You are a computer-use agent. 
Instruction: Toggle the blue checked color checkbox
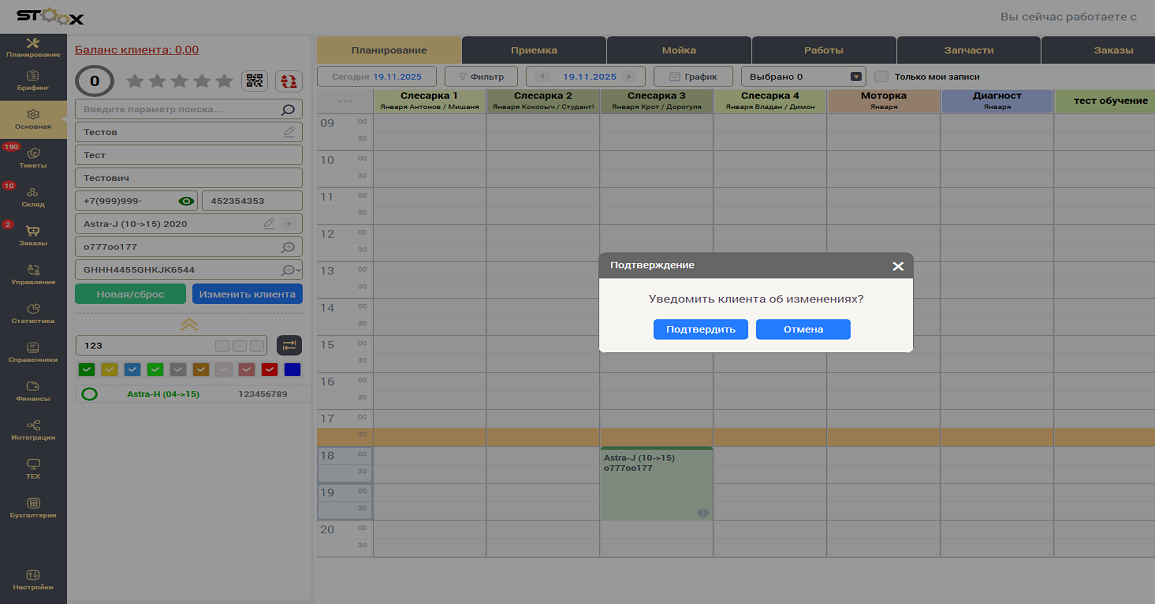pyautogui.click(x=133, y=370)
